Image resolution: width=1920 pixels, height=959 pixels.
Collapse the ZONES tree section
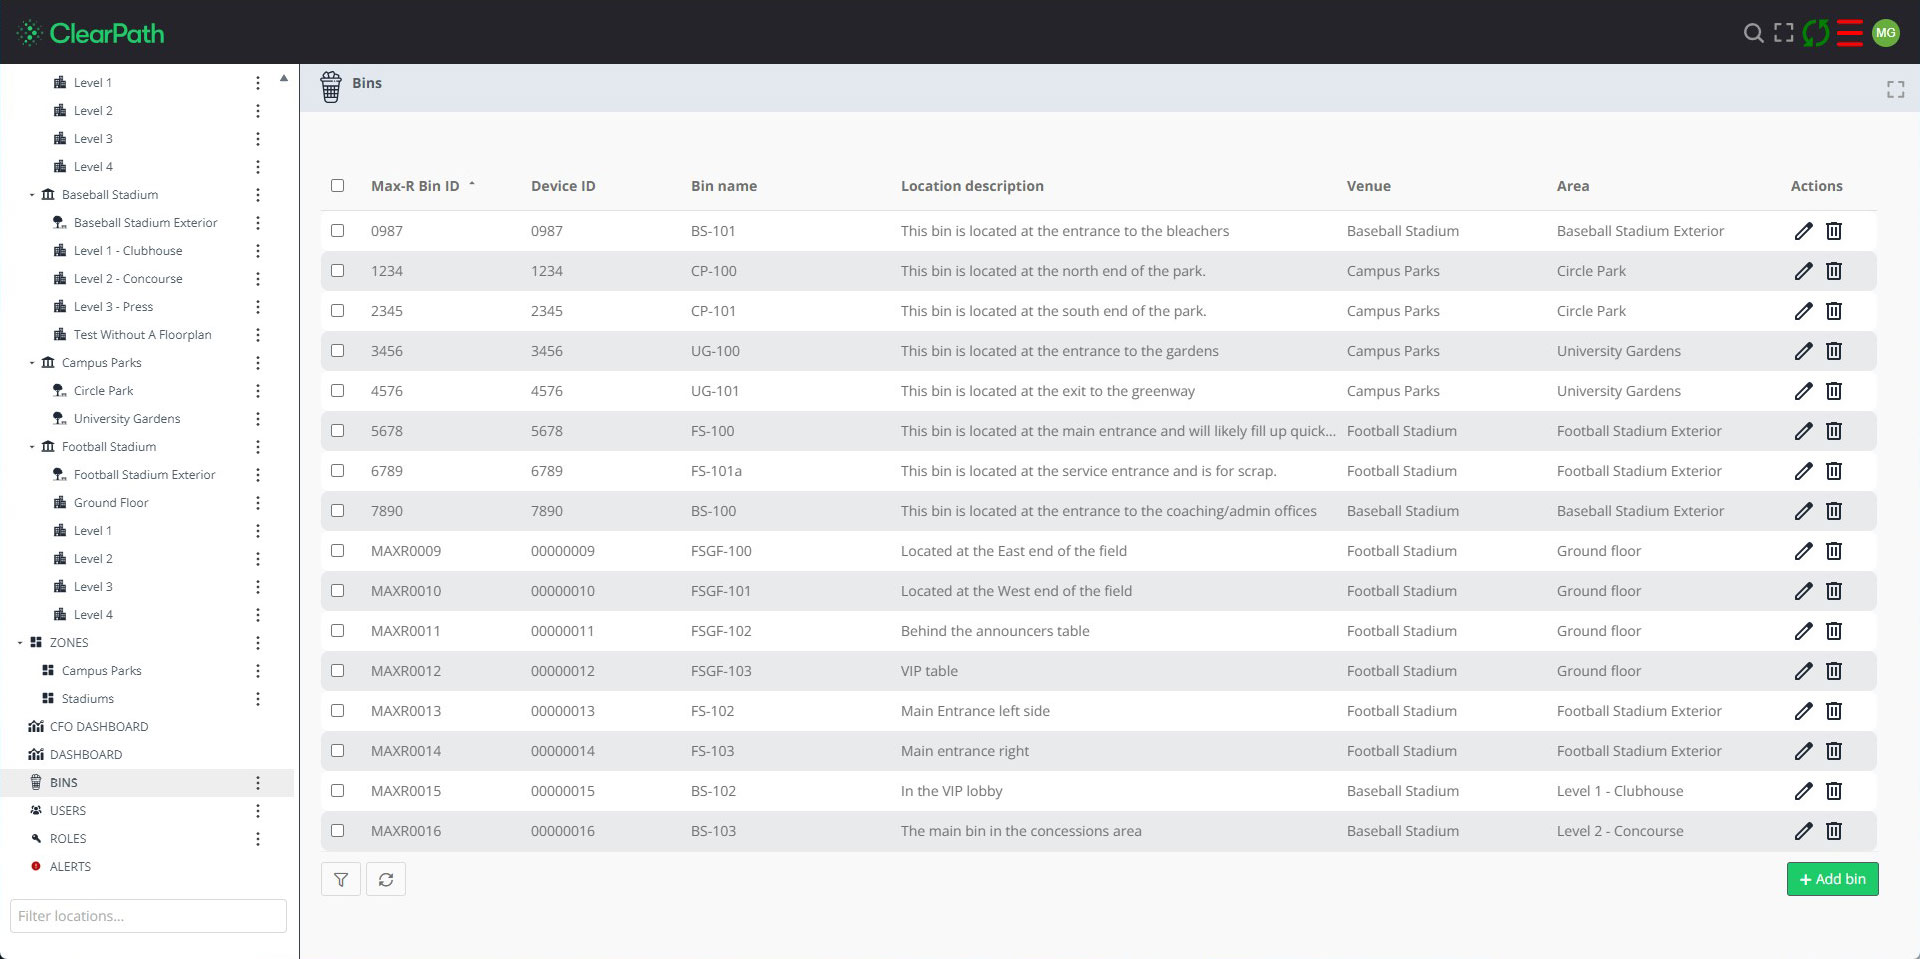20,643
